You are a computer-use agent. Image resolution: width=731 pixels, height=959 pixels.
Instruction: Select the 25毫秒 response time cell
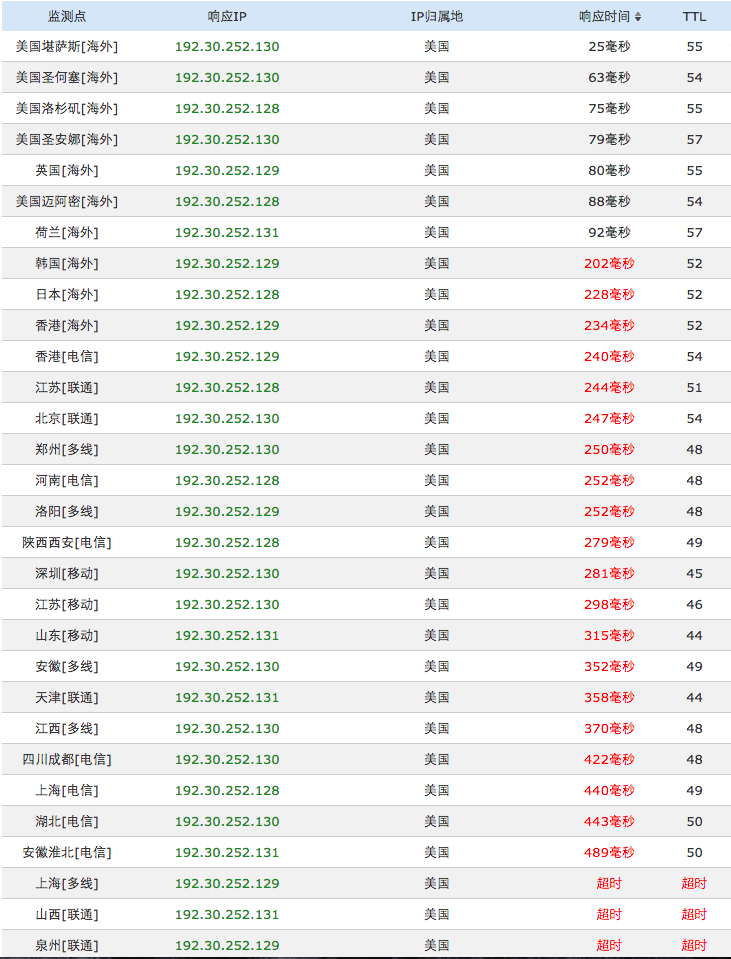pyautogui.click(x=609, y=46)
